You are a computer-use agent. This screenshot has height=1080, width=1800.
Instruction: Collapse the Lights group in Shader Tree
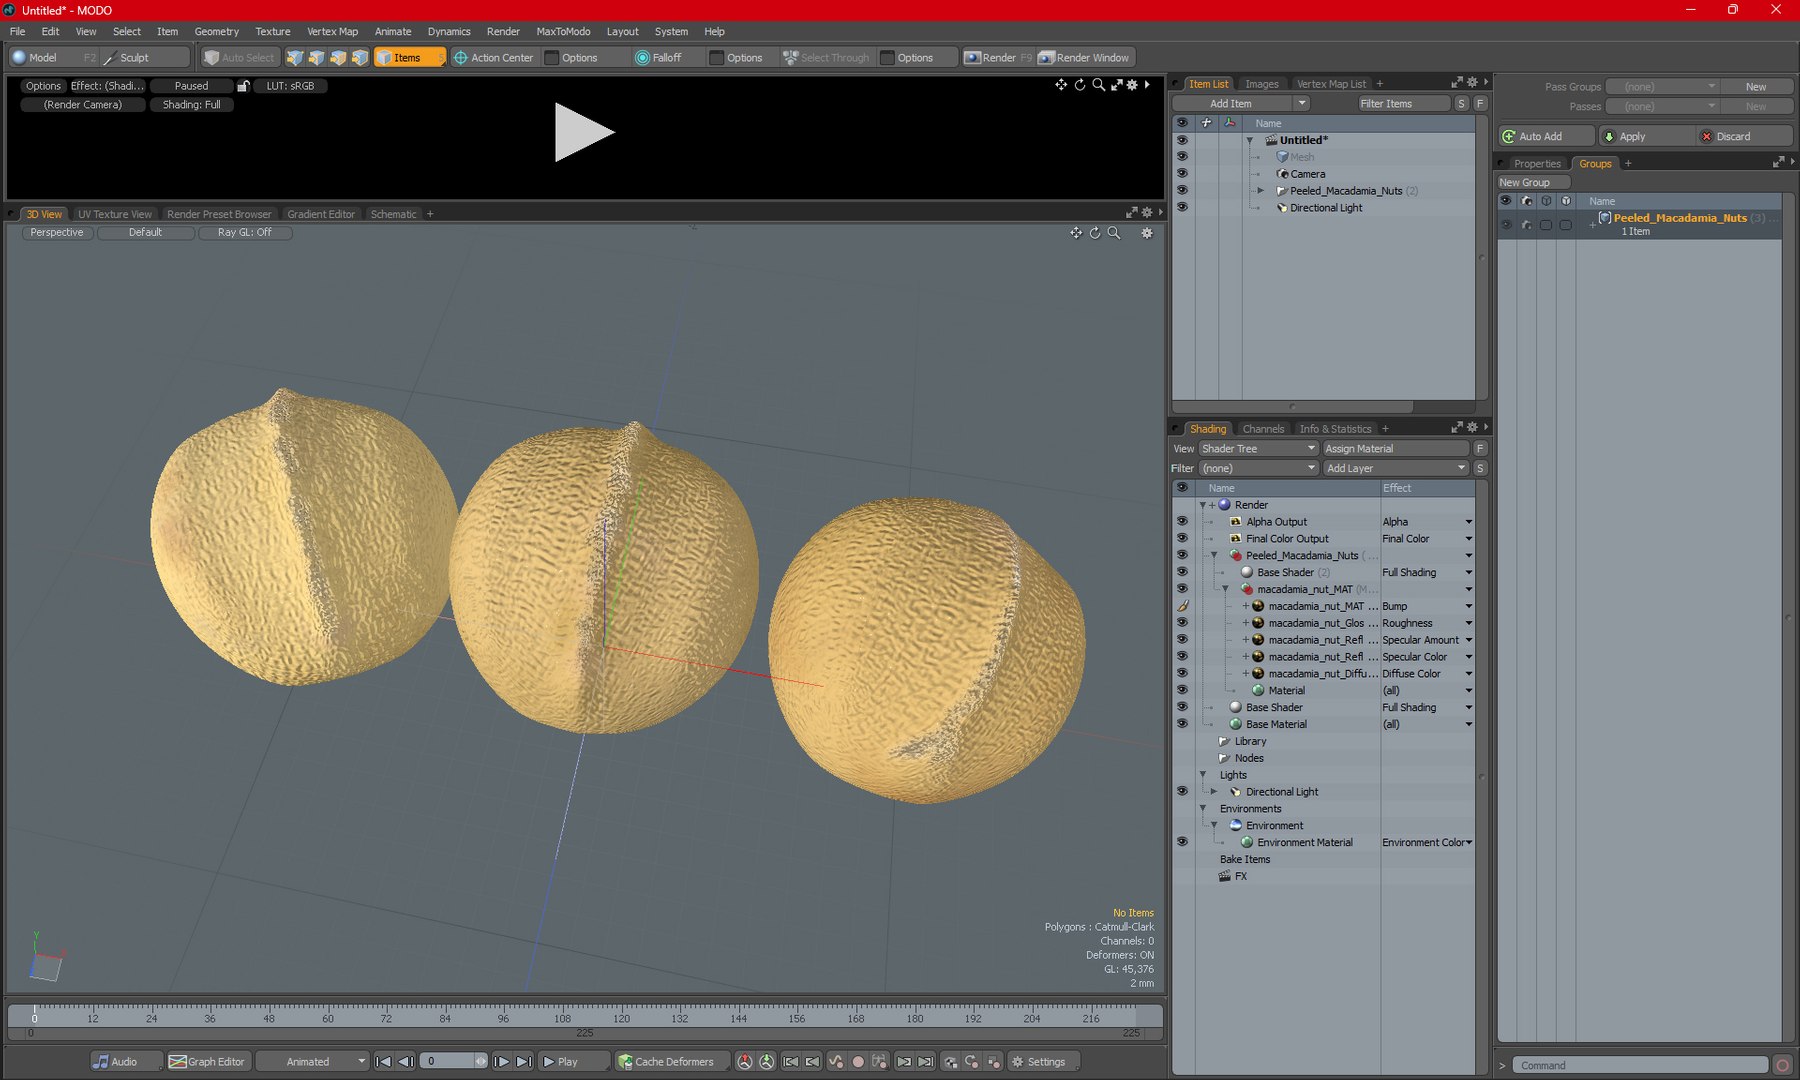coord(1203,775)
